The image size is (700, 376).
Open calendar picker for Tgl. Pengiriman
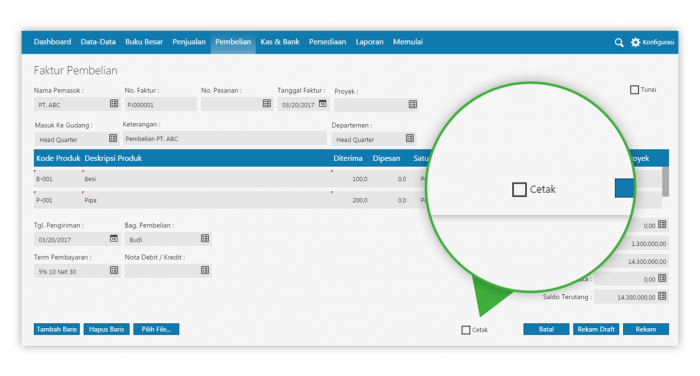pos(114,238)
